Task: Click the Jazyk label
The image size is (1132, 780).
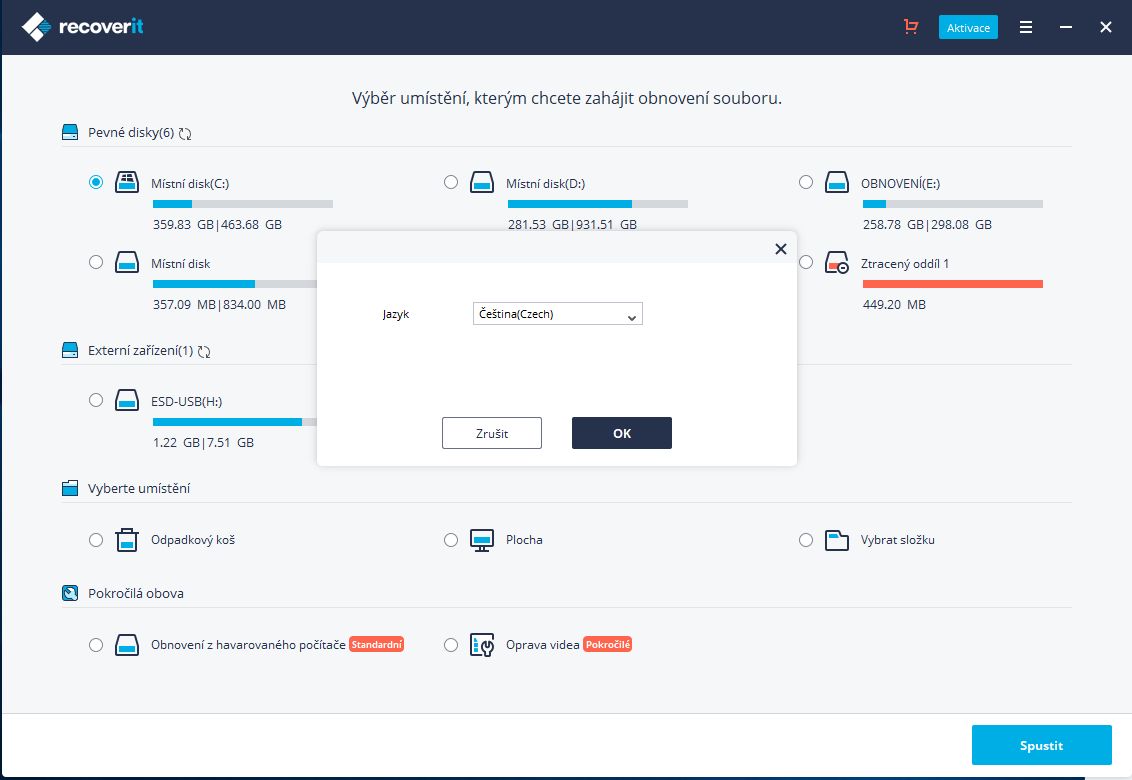Action: click(x=396, y=314)
